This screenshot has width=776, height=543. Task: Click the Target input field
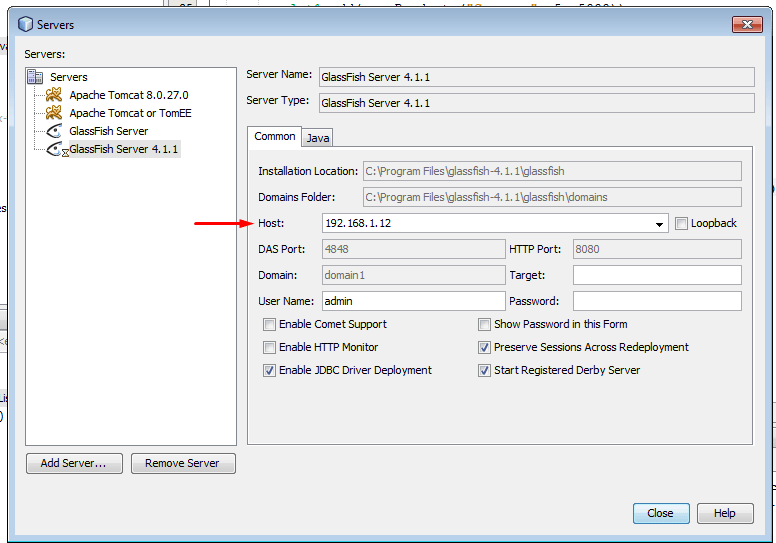click(x=657, y=275)
